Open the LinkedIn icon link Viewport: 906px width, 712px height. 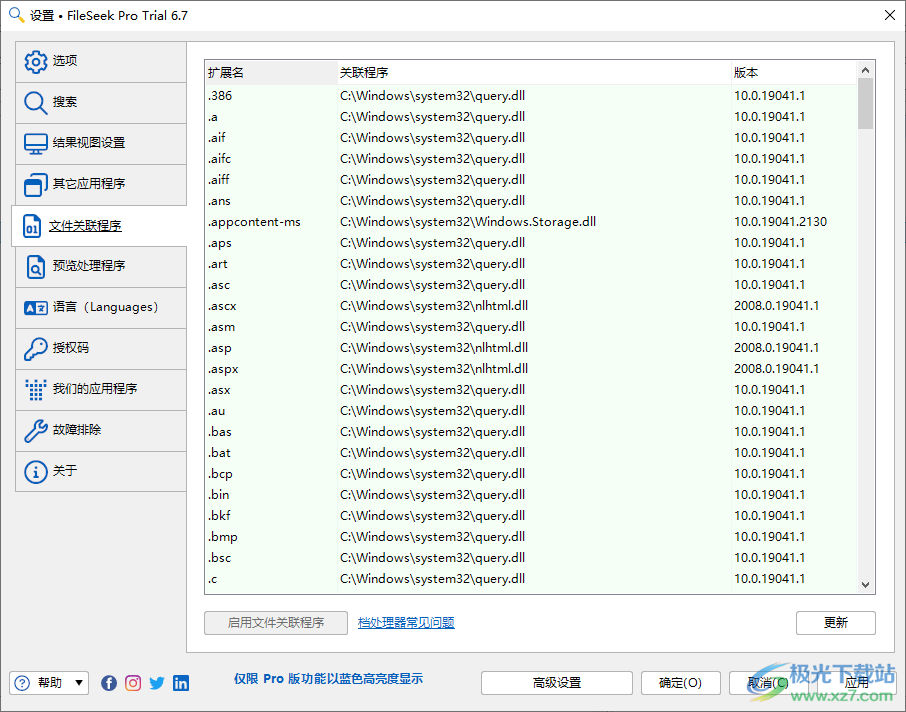coord(181,683)
